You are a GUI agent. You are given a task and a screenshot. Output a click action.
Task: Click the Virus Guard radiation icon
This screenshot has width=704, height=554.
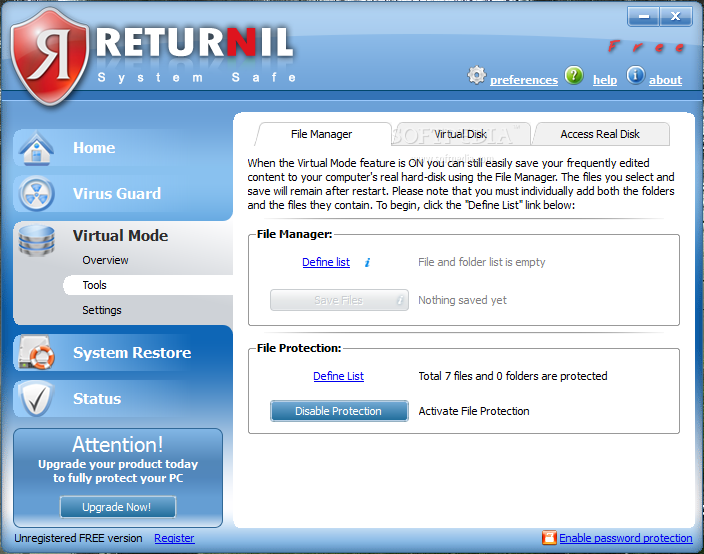36,194
